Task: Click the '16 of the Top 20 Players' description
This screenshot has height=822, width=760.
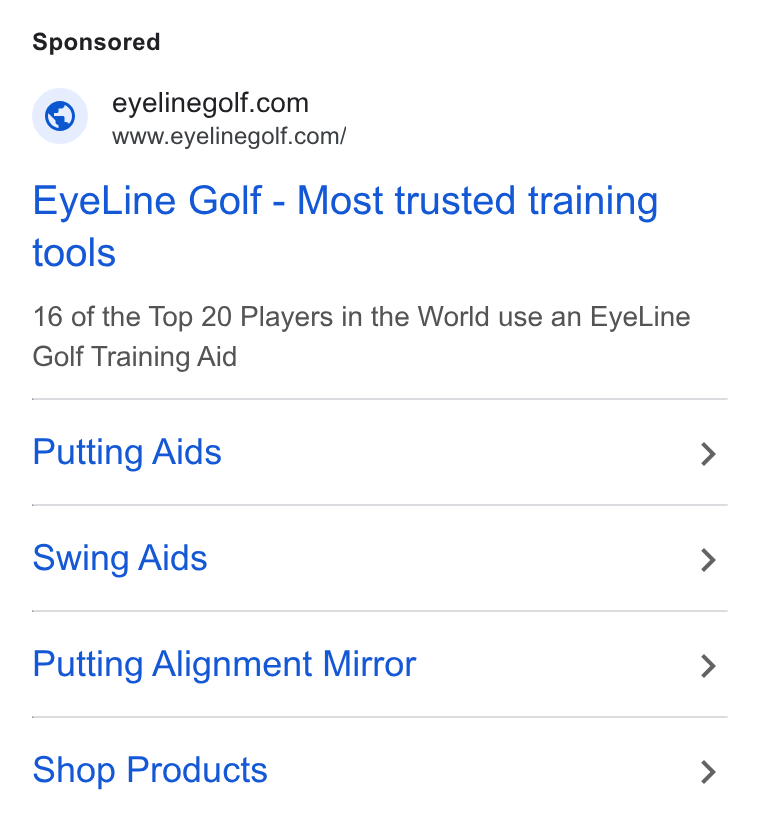Action: click(x=361, y=337)
